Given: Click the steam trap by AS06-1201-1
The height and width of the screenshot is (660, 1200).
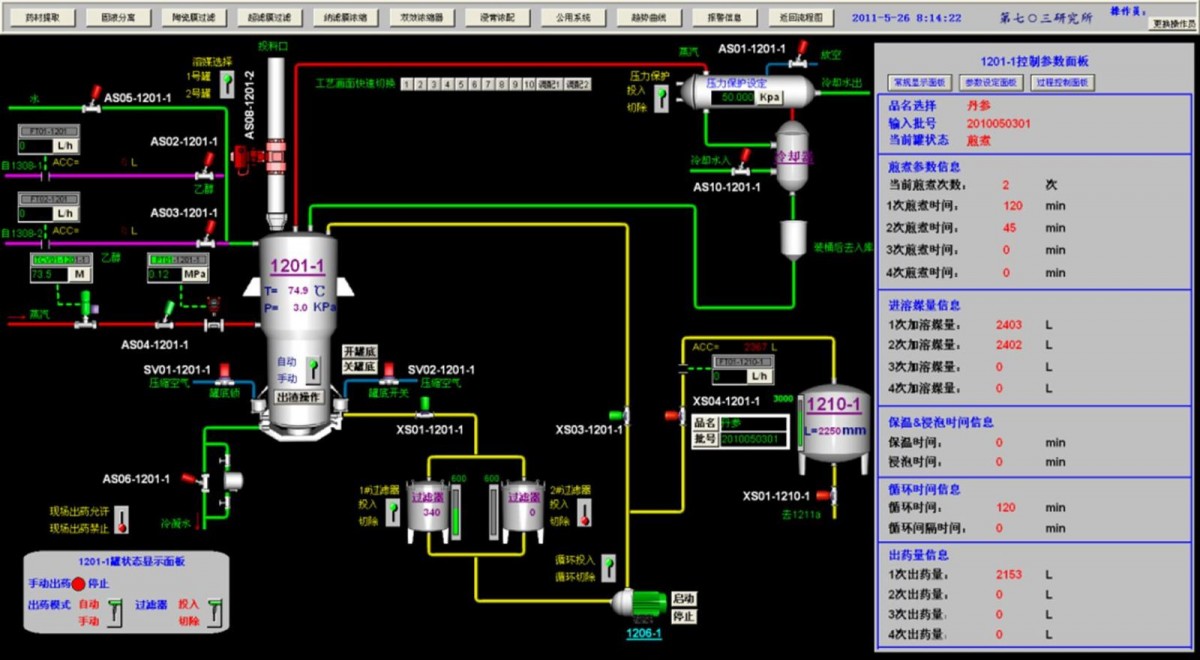Looking at the screenshot, I should click(x=233, y=481).
